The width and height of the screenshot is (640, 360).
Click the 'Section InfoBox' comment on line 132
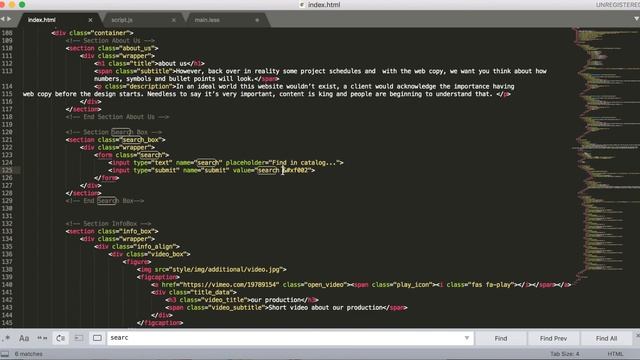110,224
